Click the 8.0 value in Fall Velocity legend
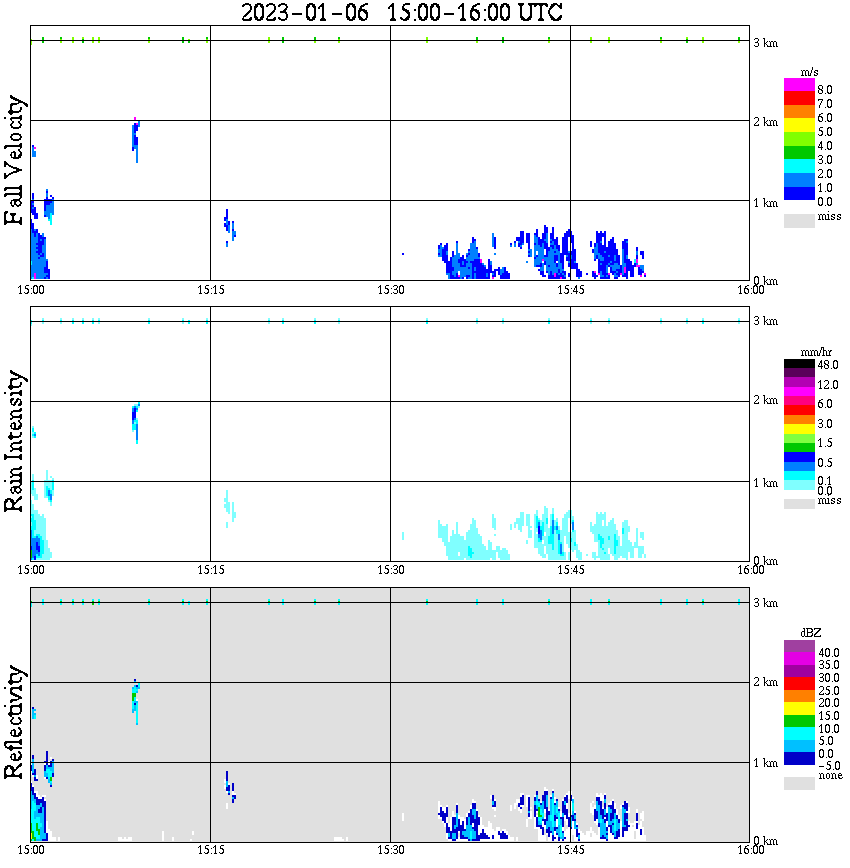Screen dimensions: 850x868 click(825, 90)
